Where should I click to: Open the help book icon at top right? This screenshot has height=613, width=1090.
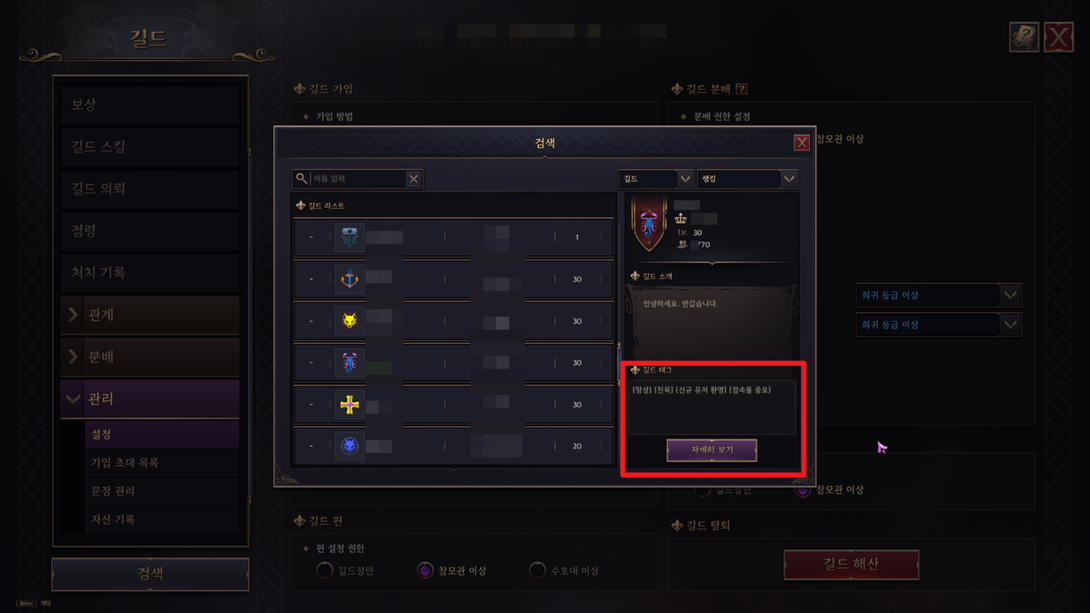(x=1023, y=37)
